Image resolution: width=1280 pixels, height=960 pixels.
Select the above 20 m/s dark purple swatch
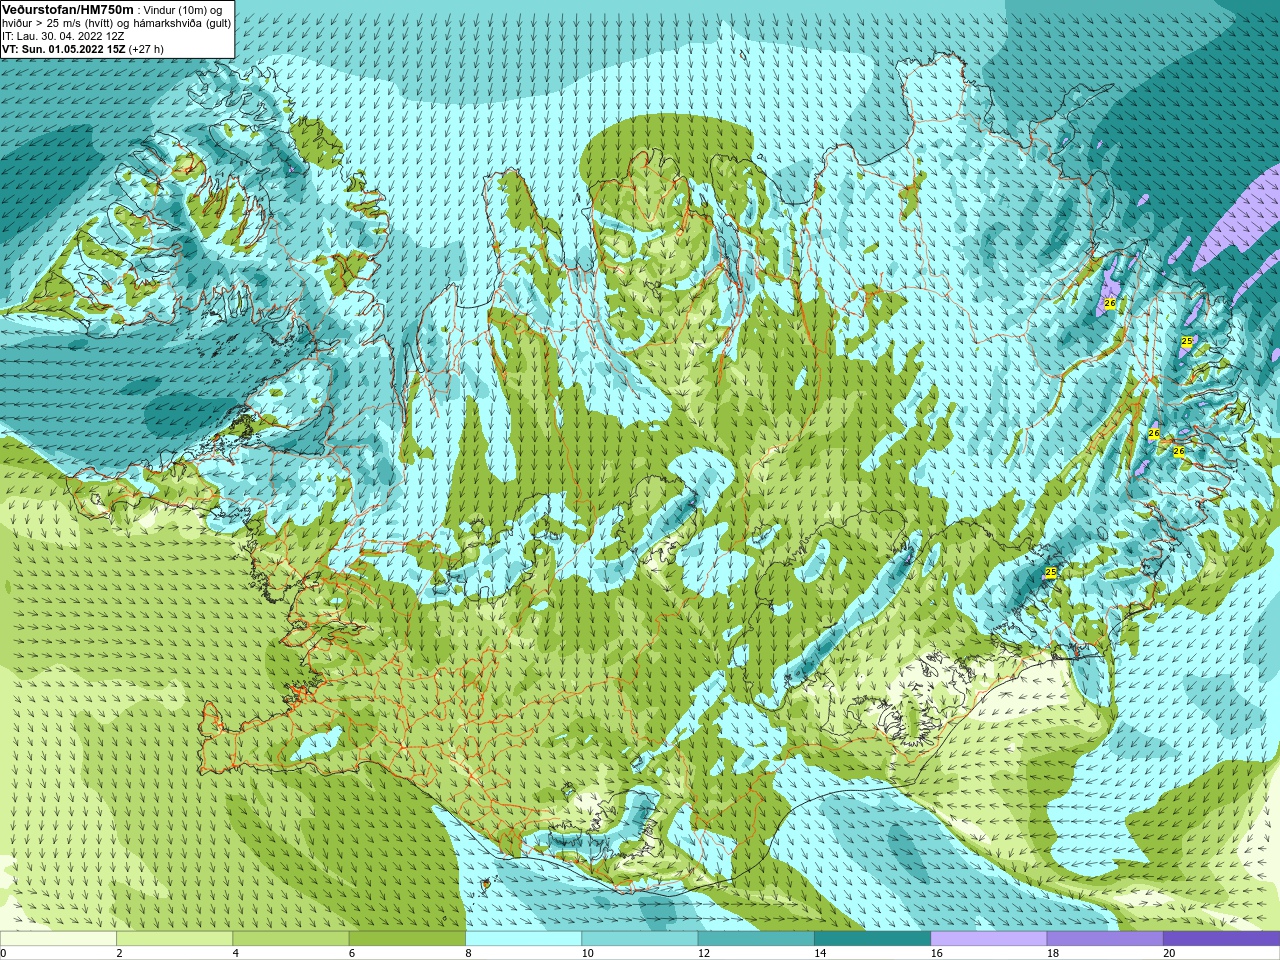[1221, 939]
